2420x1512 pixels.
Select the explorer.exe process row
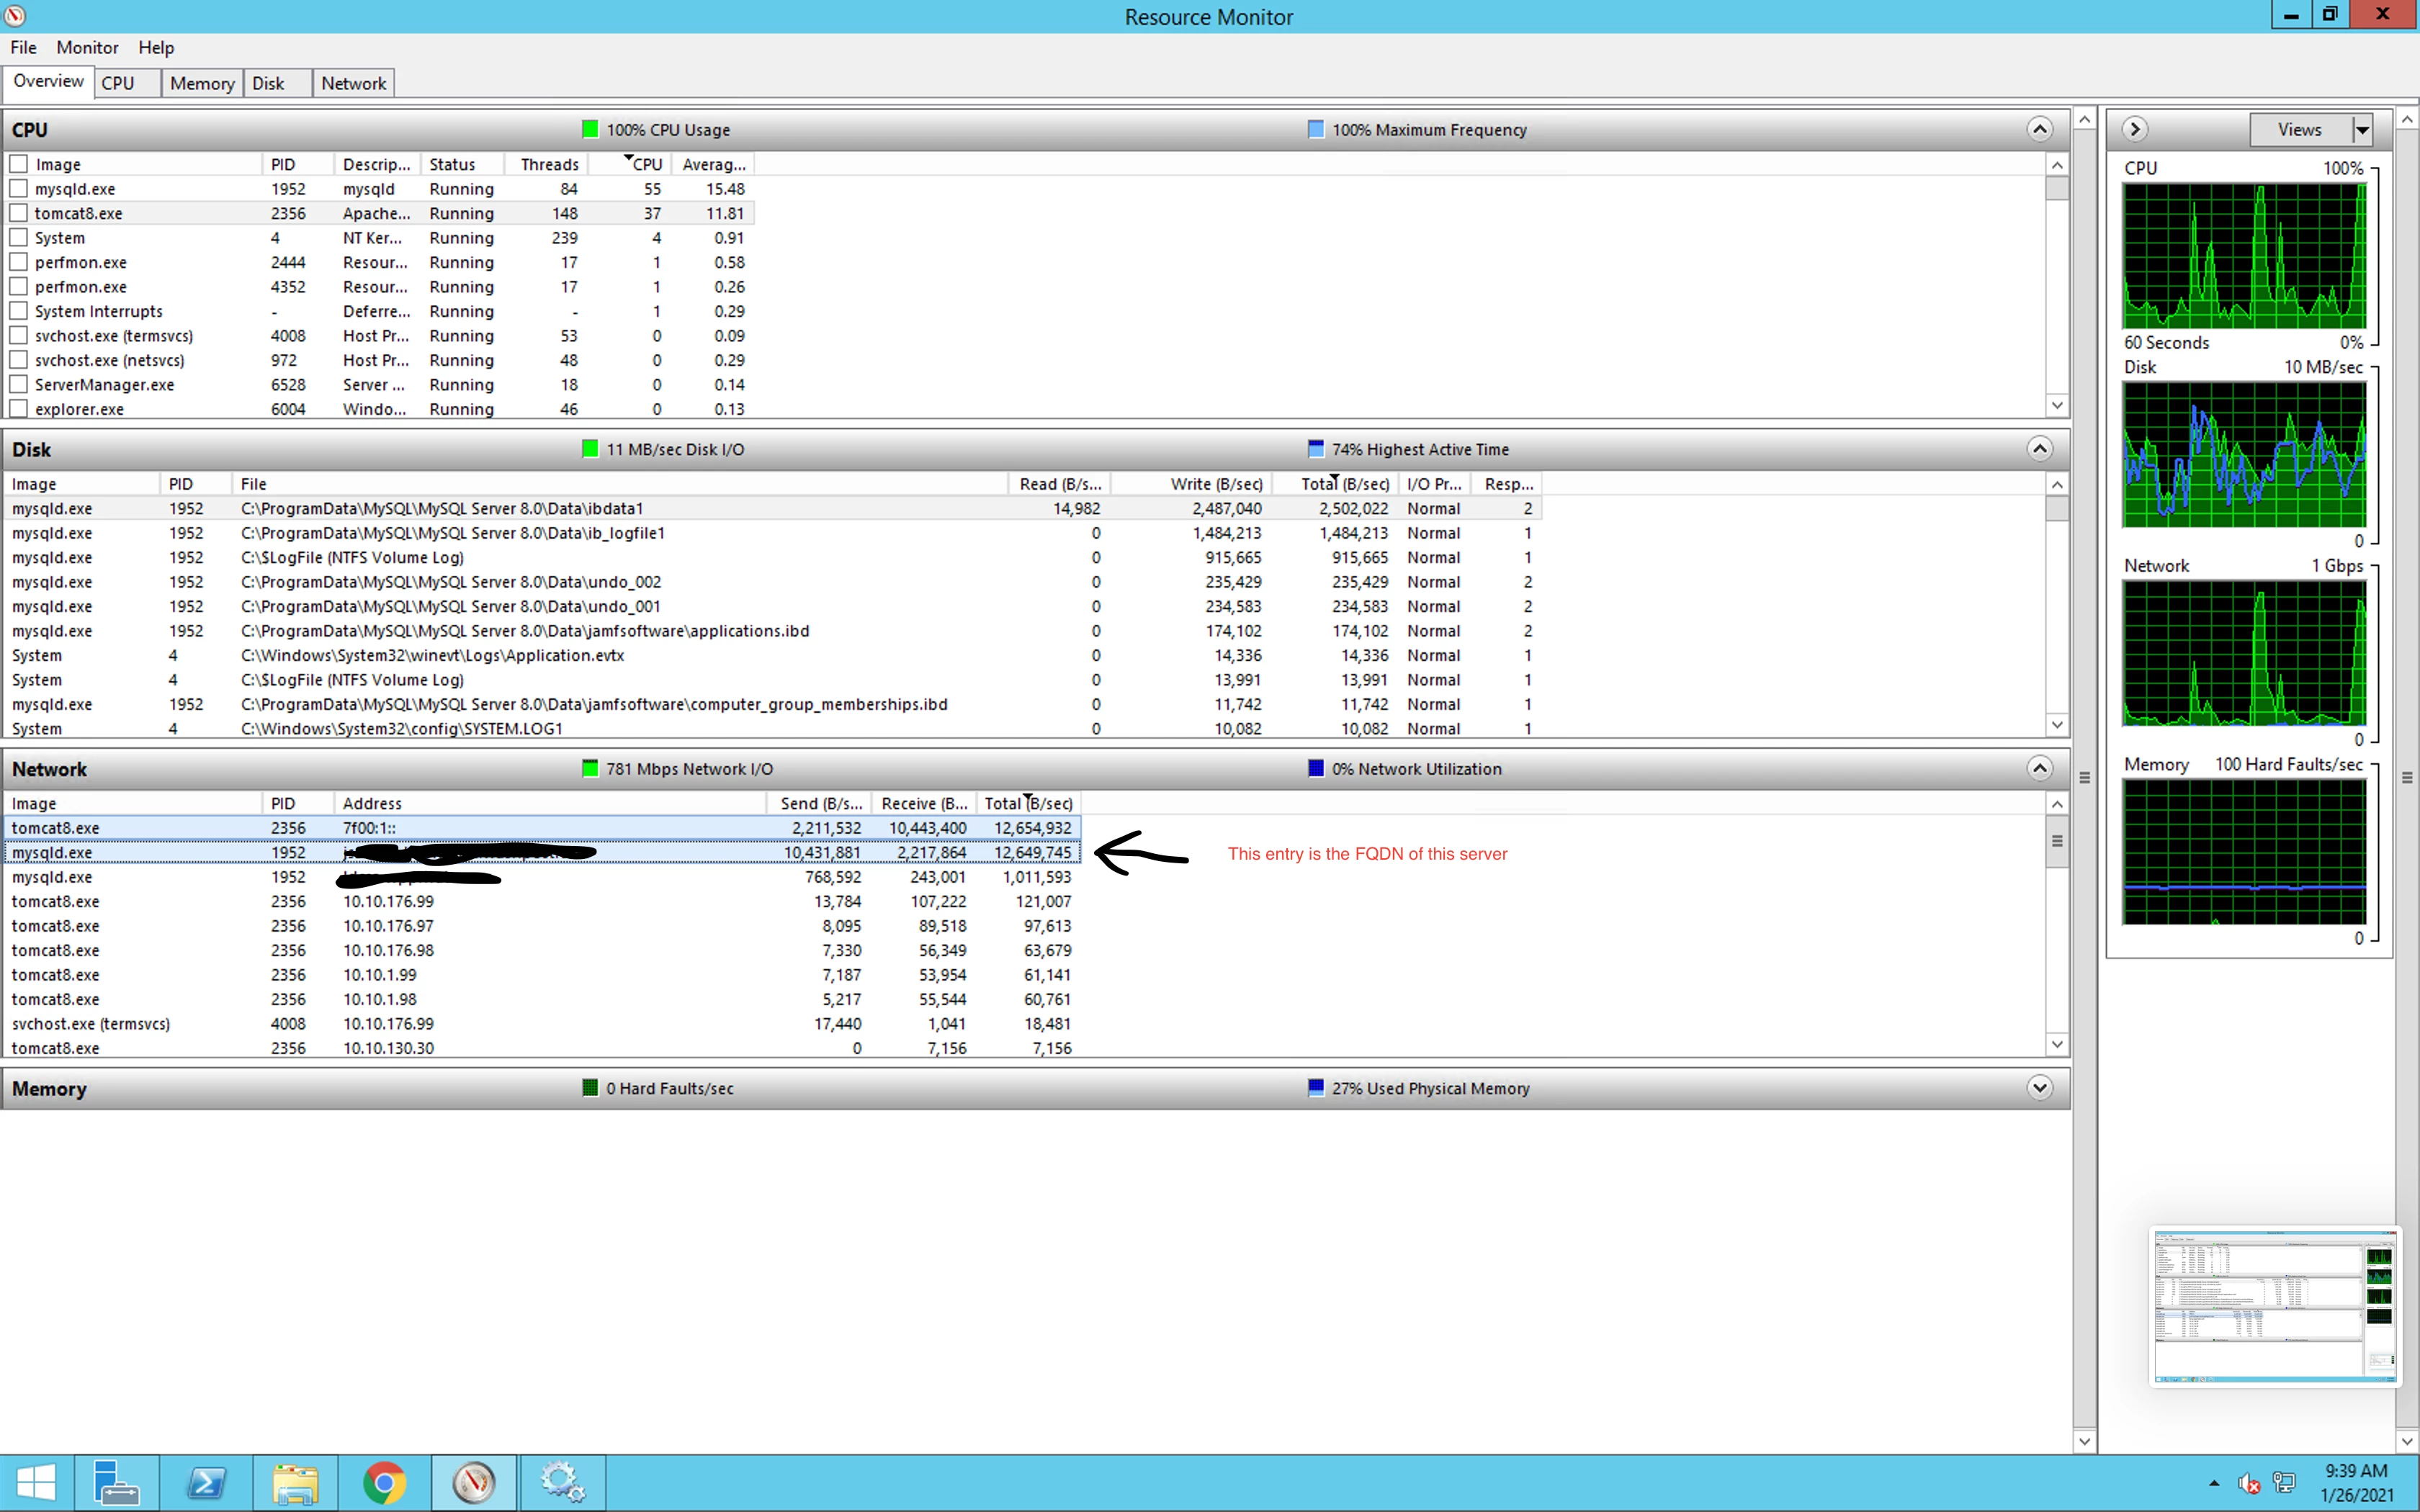click(380, 409)
